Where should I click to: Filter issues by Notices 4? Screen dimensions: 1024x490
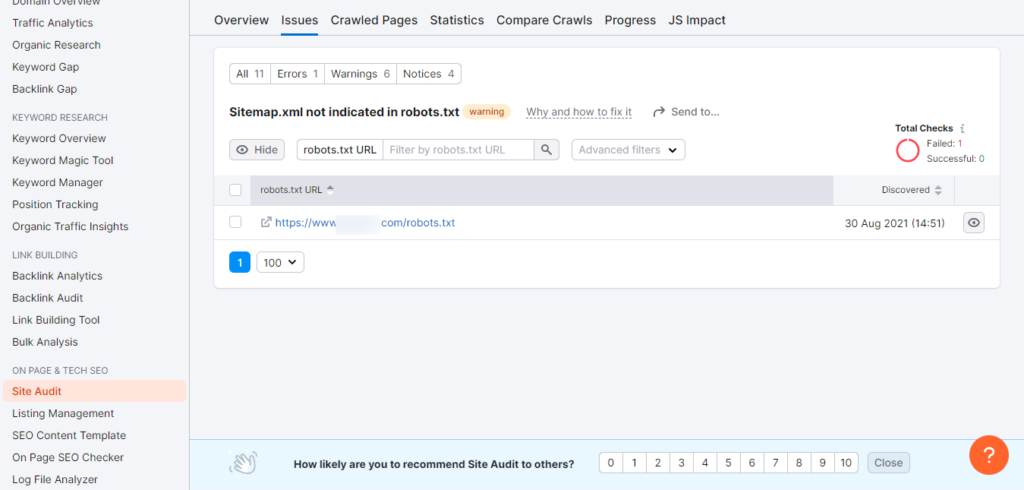[x=428, y=74]
